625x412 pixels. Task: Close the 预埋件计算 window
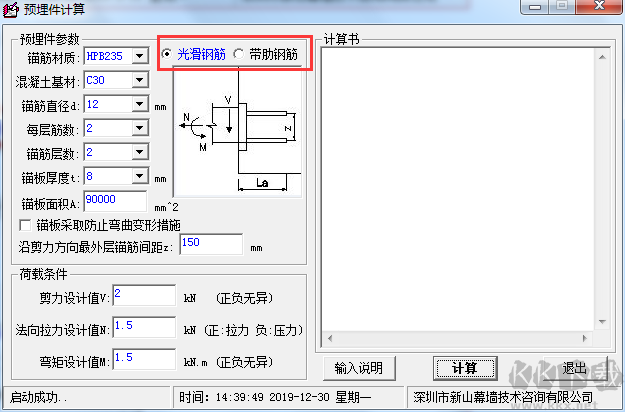click(599, 6)
